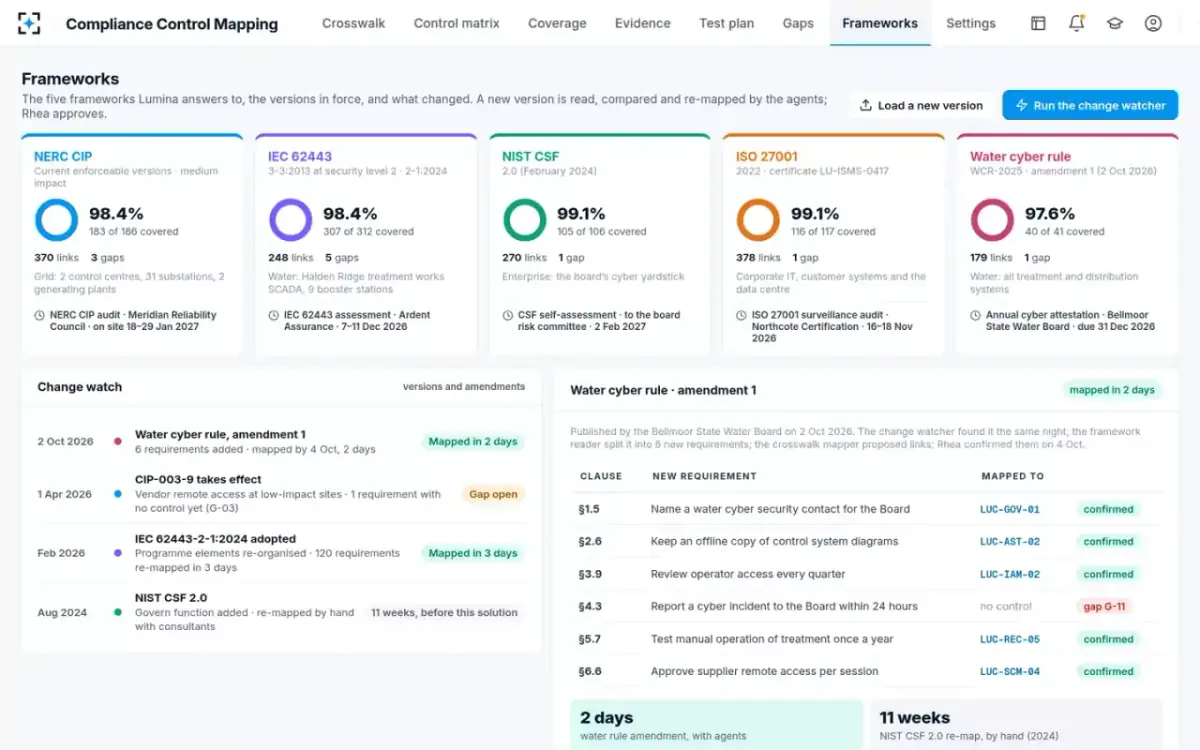Open the graduation cap learning icon
Screen dimensions: 1200x750
coord(1115,23)
